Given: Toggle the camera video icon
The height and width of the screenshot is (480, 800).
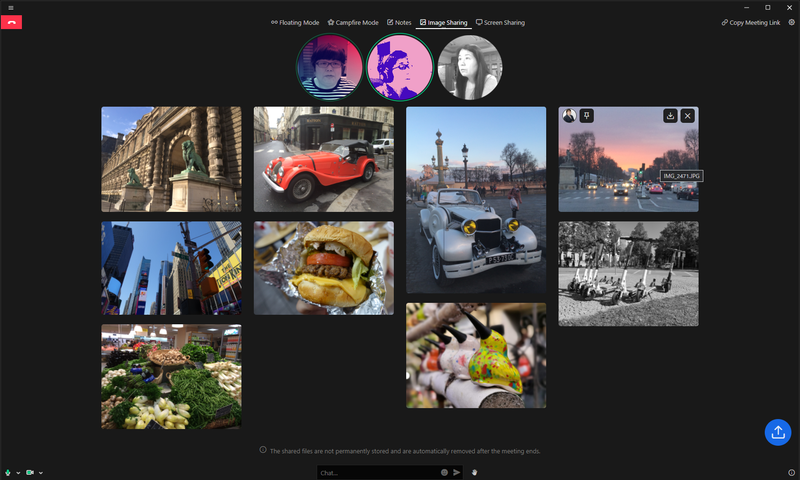Looking at the screenshot, I should click(x=30, y=473).
